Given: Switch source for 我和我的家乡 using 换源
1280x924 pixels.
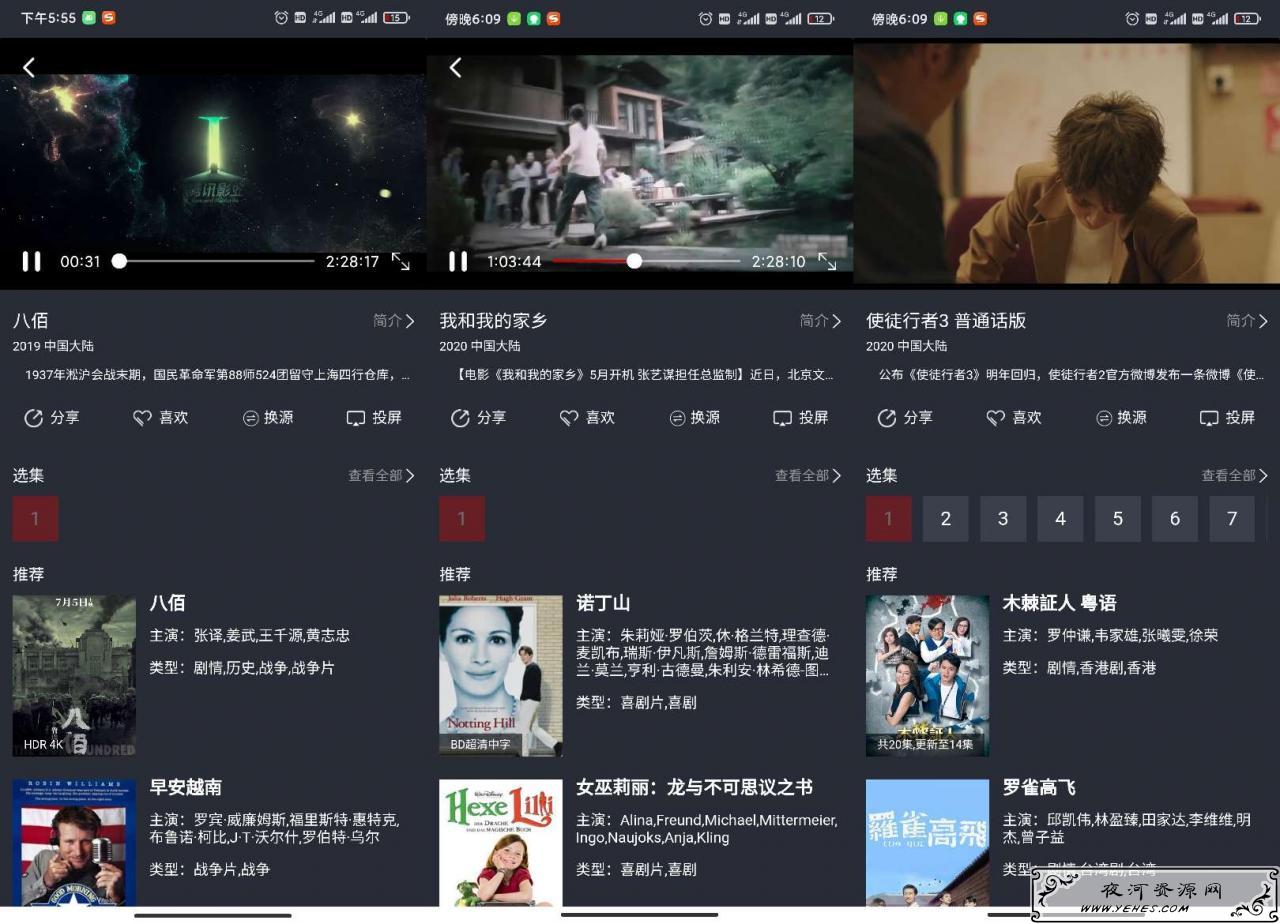Looking at the screenshot, I should (x=694, y=418).
